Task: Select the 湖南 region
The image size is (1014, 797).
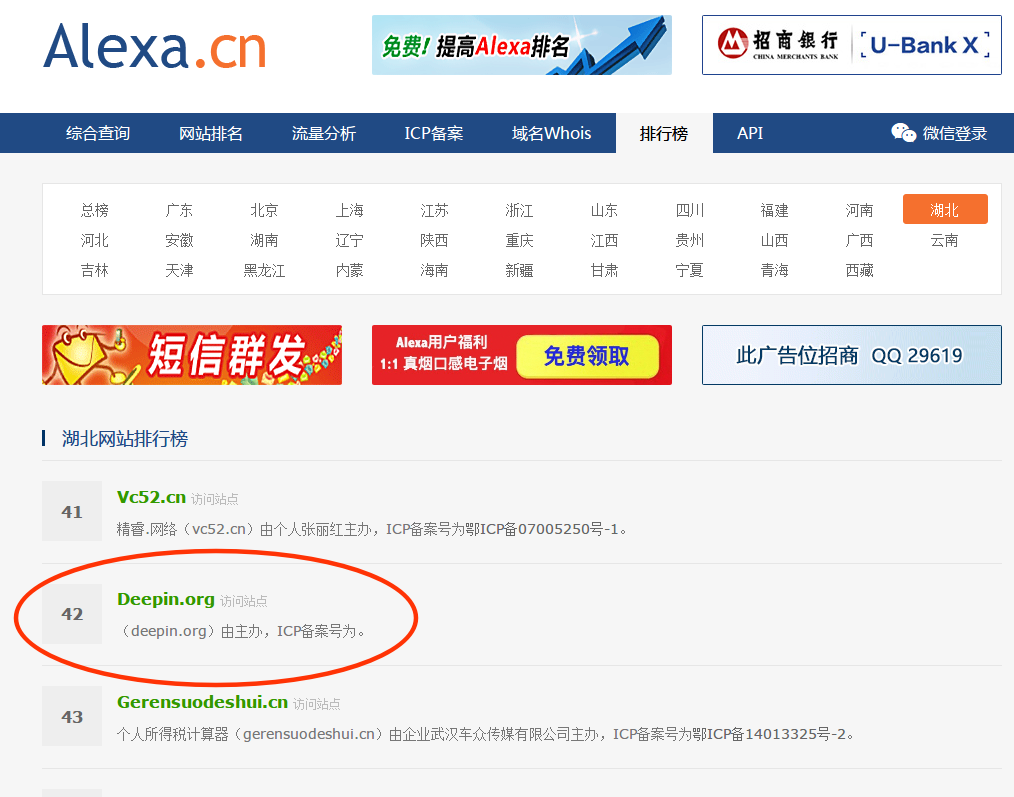Action: pyautogui.click(x=264, y=240)
